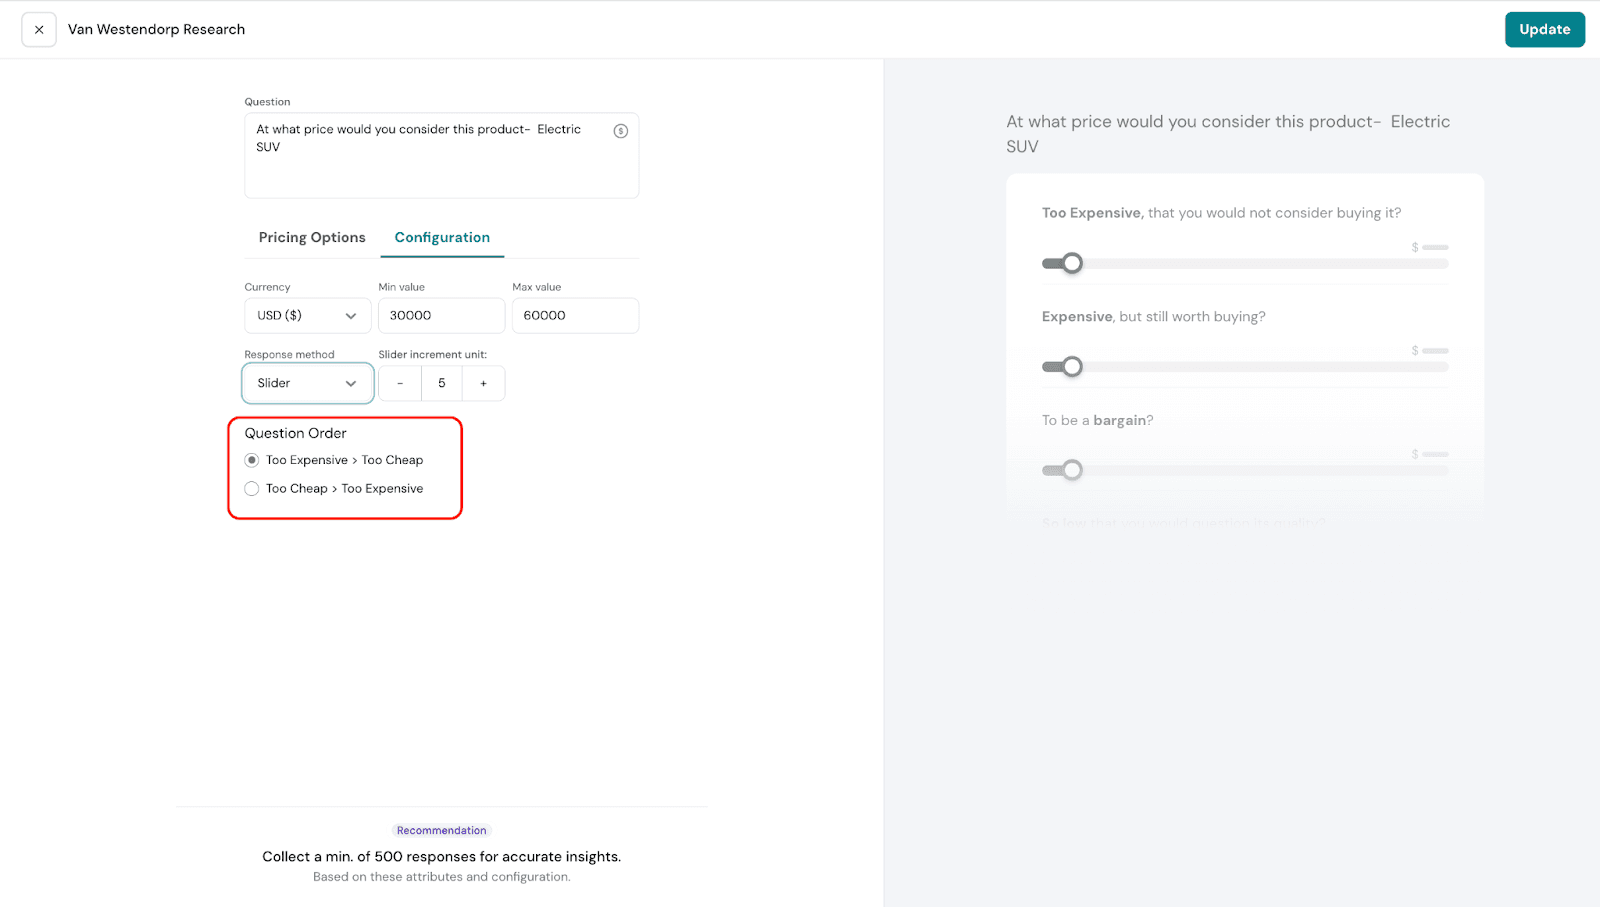1600x907 pixels.
Task: Click the dollar icon in question box
Action: [620, 131]
